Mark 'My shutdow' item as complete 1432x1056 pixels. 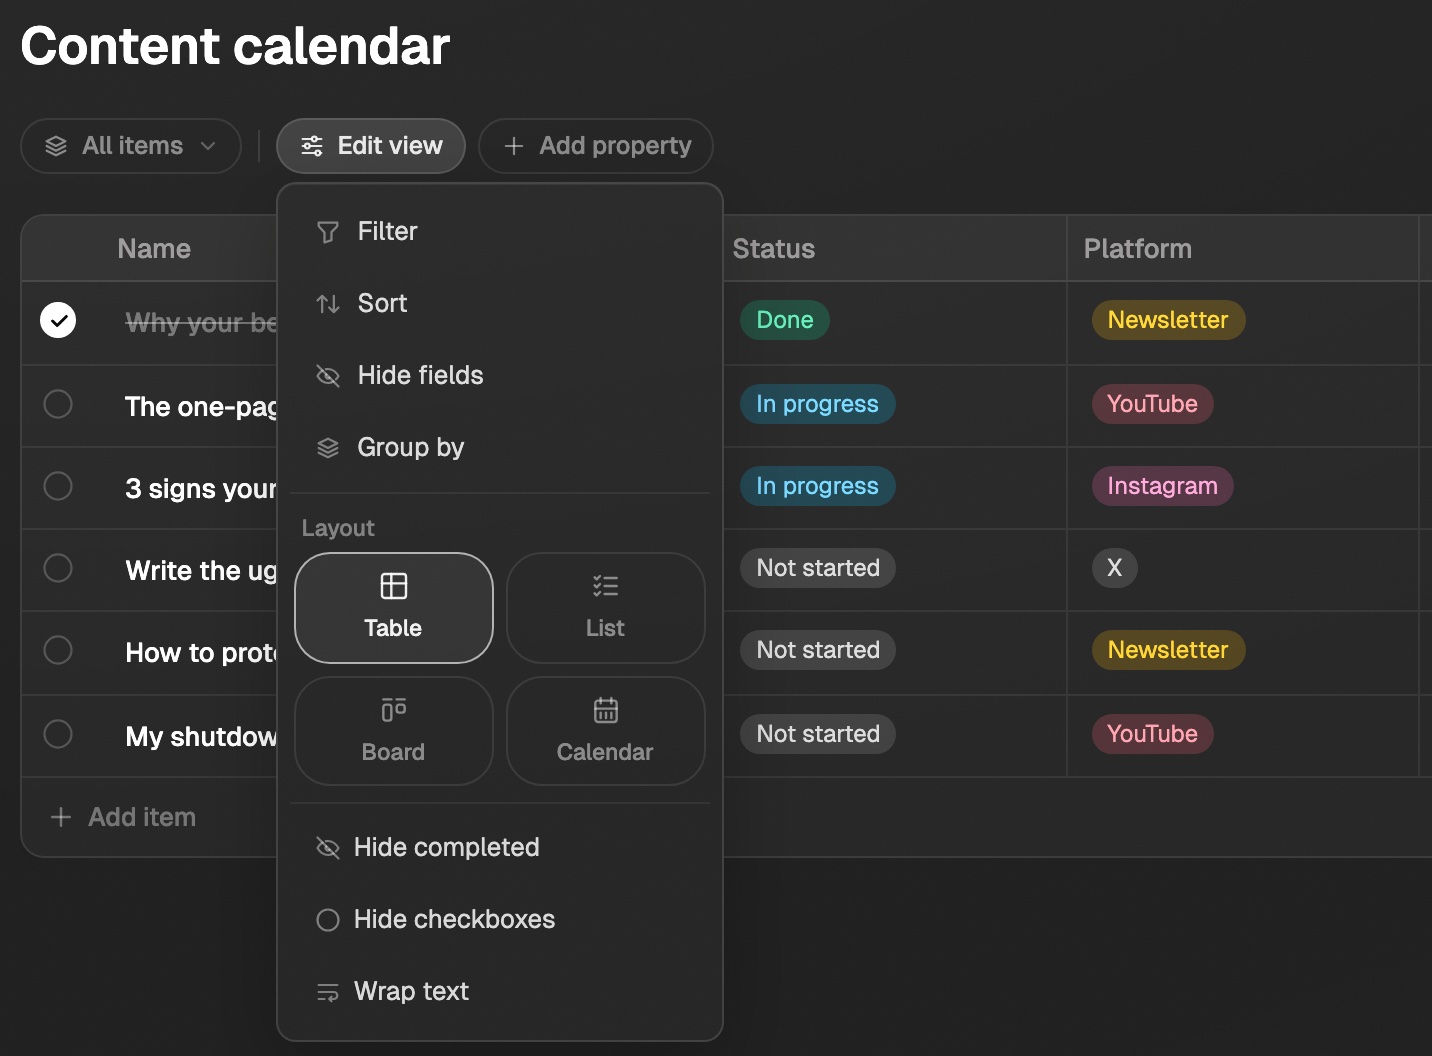58,734
